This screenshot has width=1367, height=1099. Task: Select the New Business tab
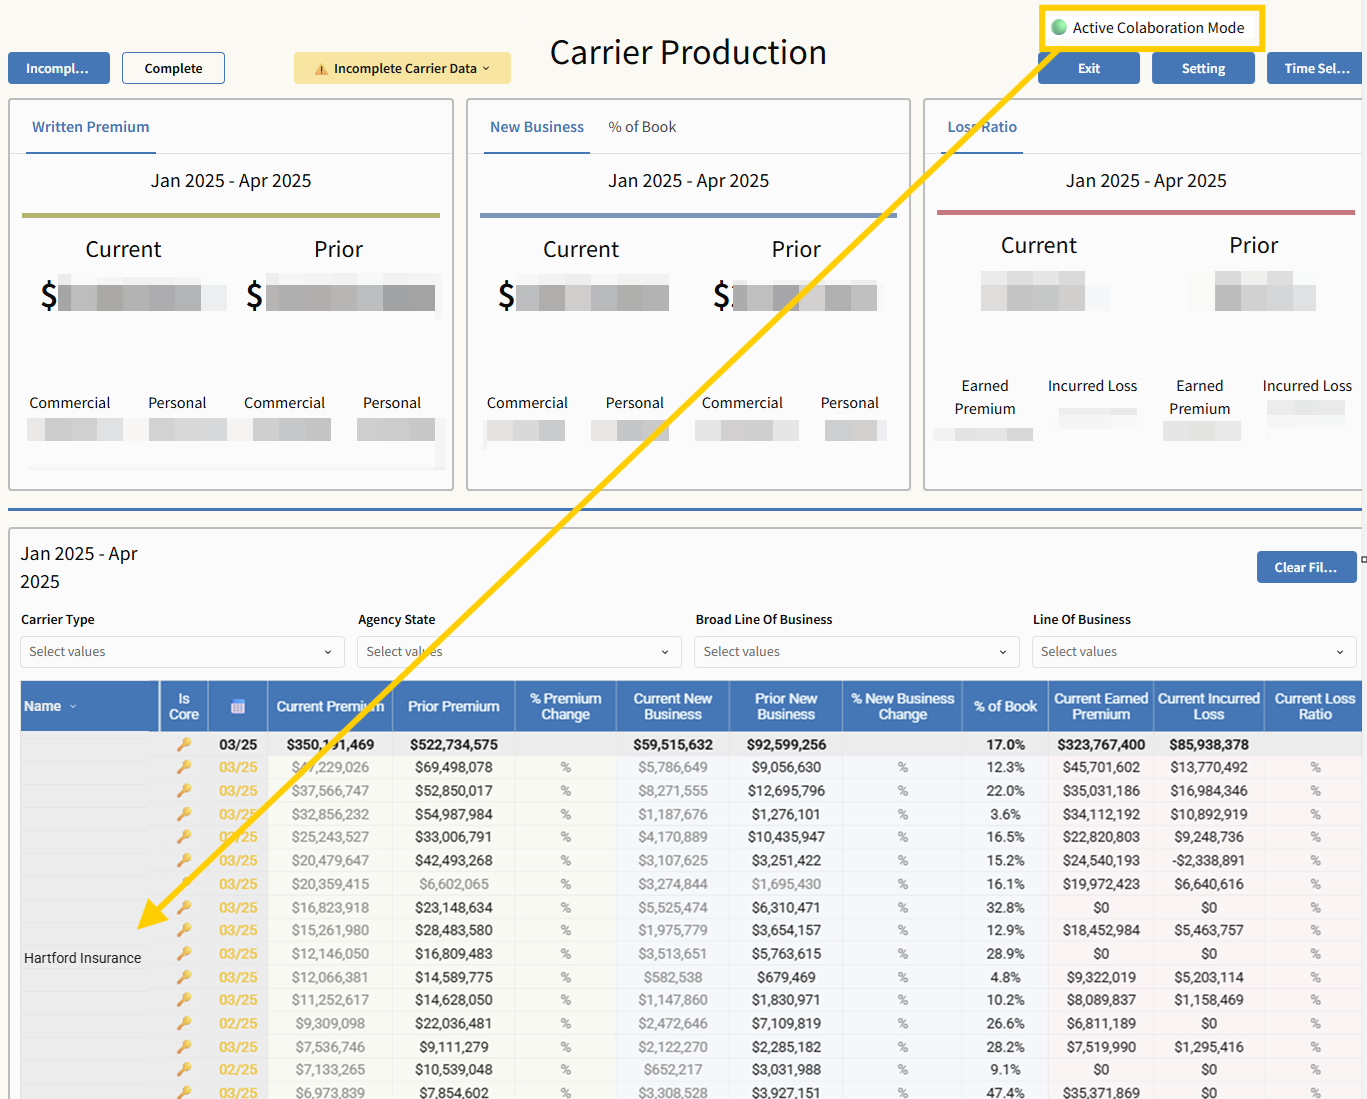point(537,127)
